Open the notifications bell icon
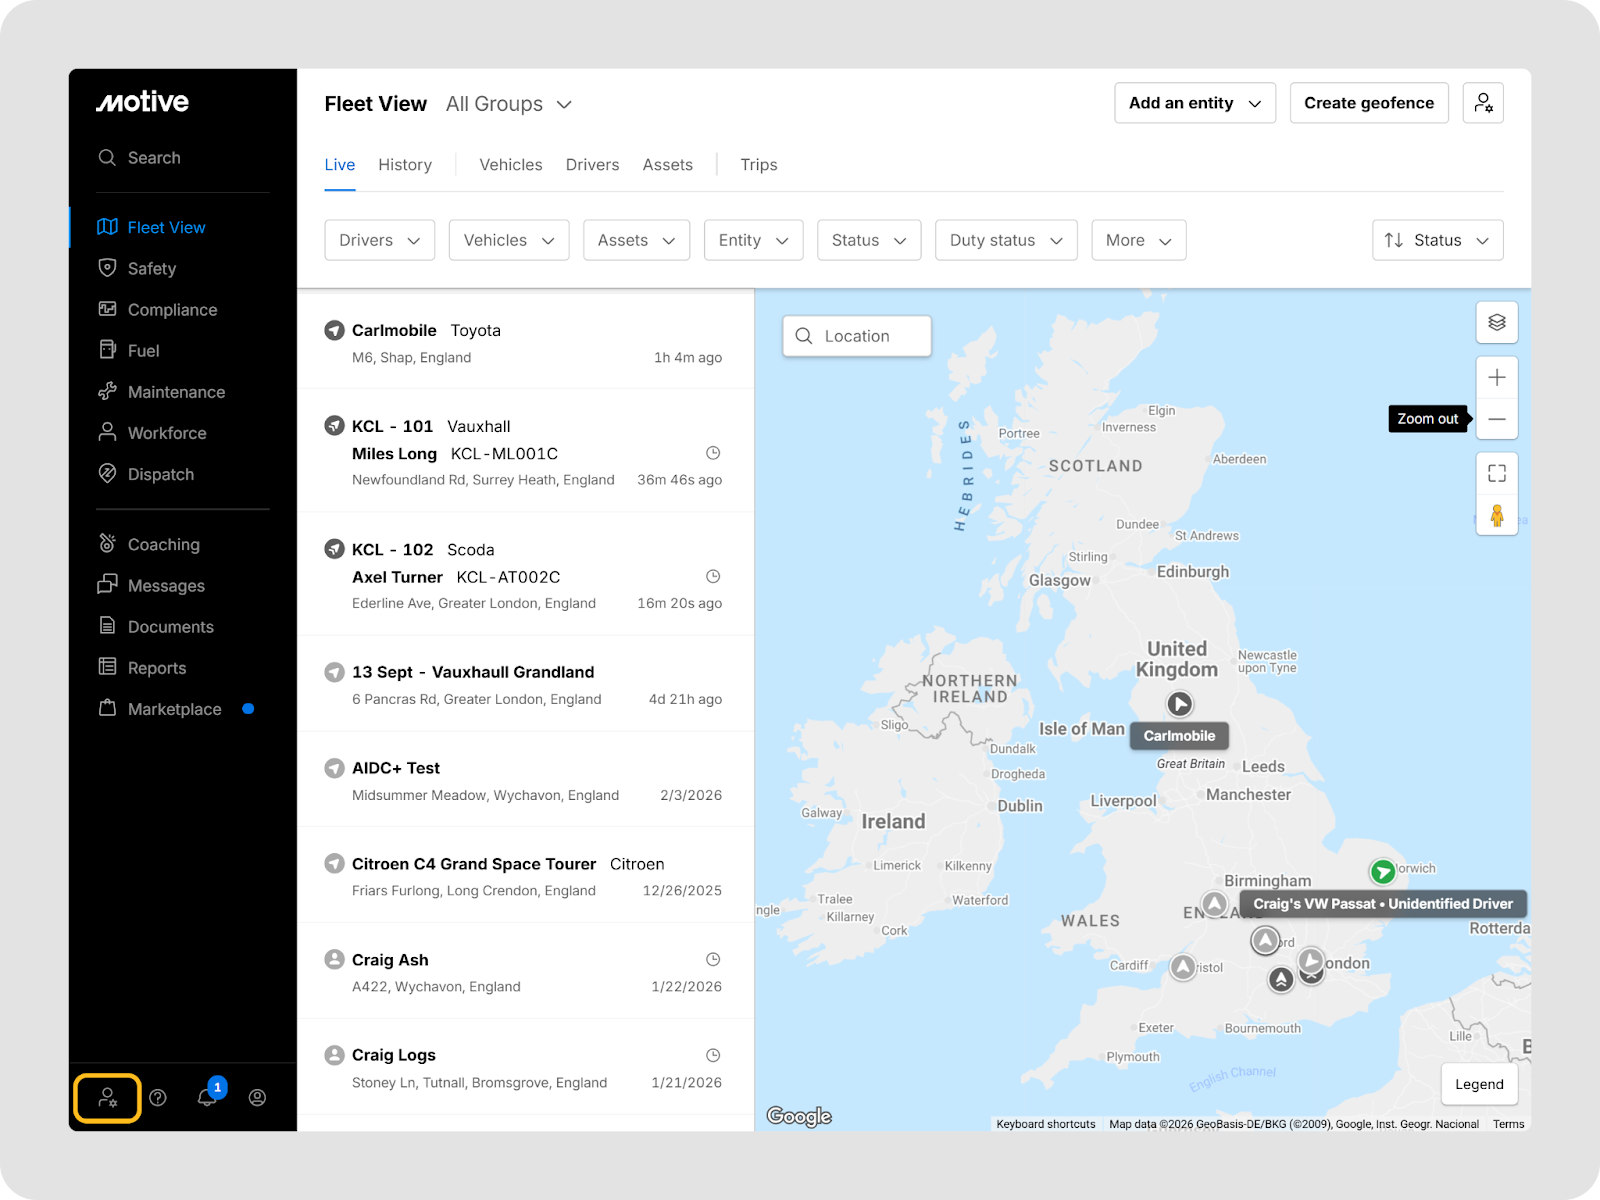 pyautogui.click(x=207, y=1098)
